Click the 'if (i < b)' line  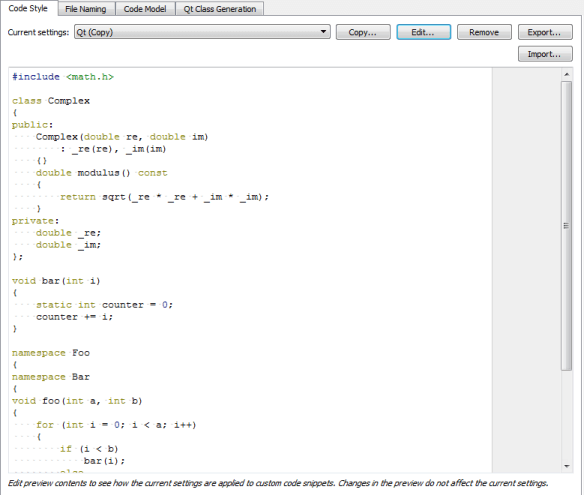coord(89,449)
